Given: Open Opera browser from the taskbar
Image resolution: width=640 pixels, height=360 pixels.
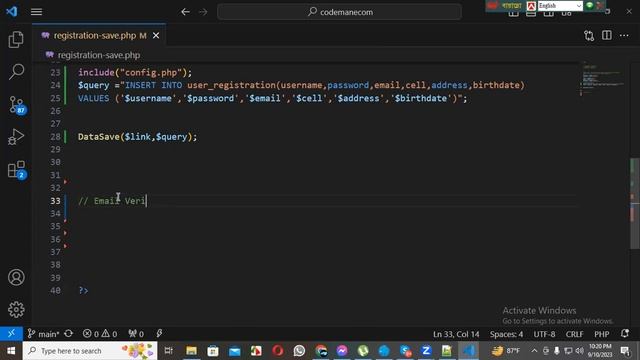Looking at the screenshot, I should [278, 351].
